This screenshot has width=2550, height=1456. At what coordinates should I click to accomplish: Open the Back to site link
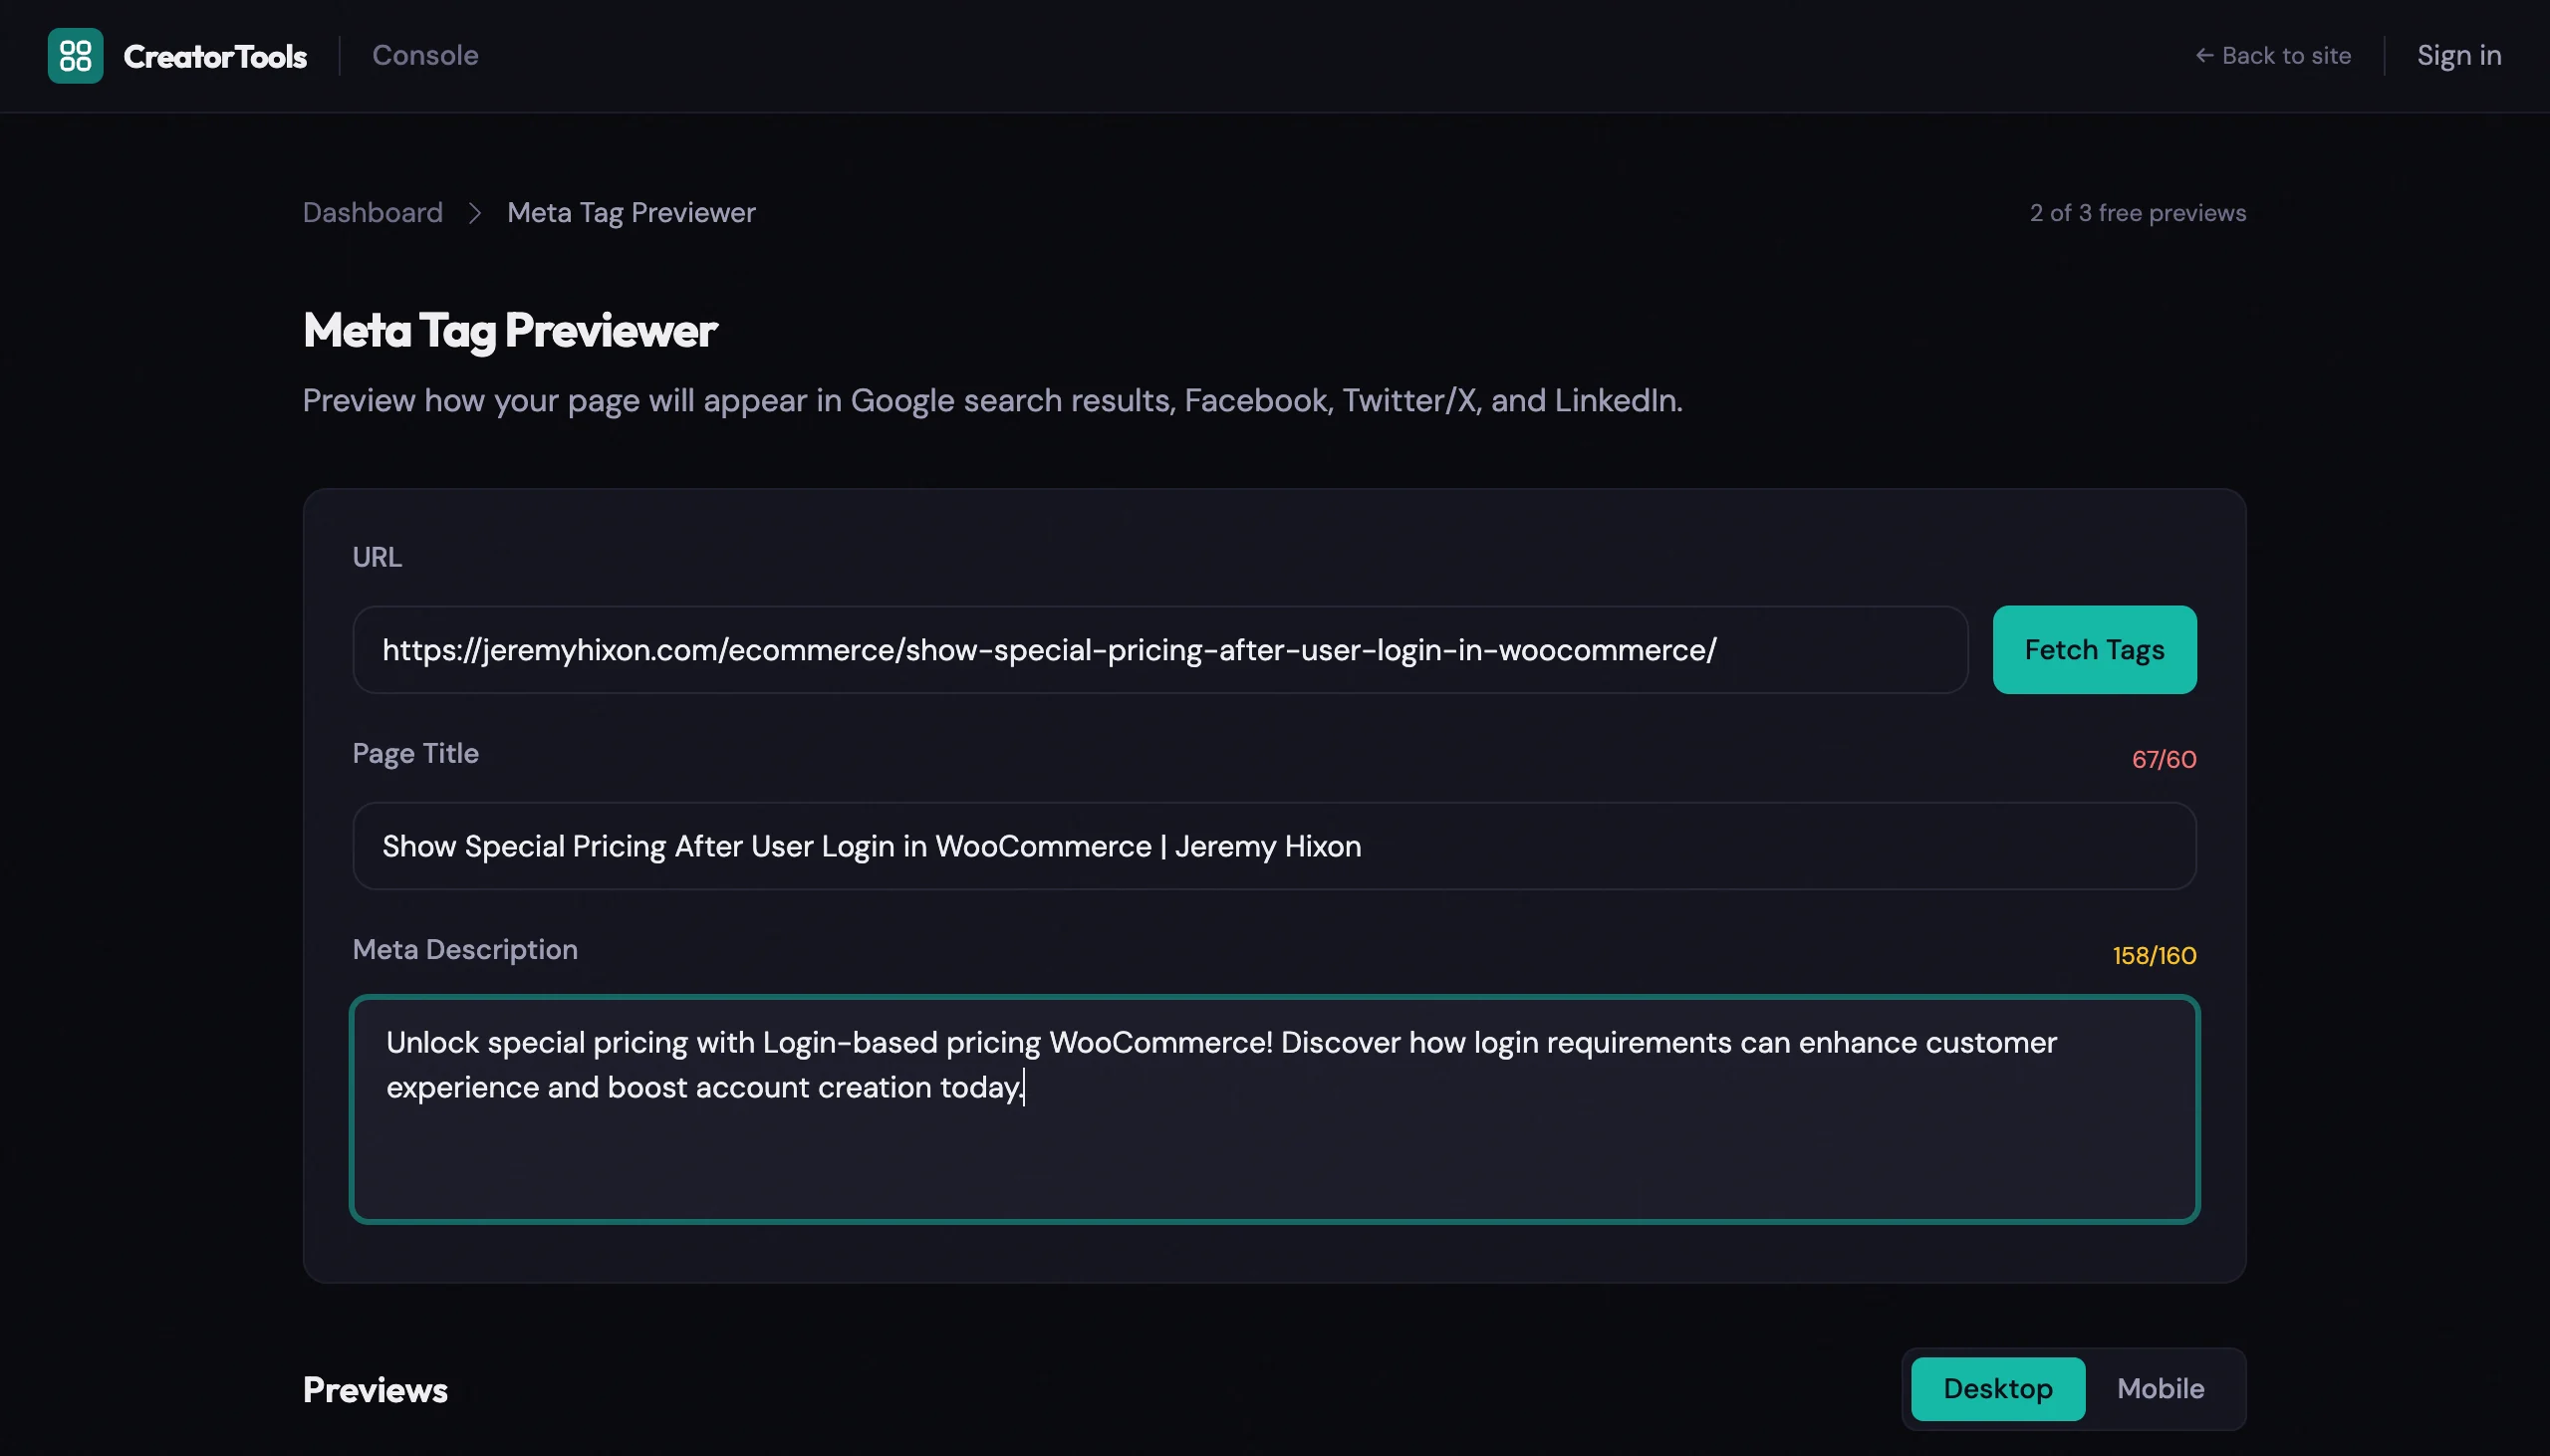pyautogui.click(x=2286, y=55)
